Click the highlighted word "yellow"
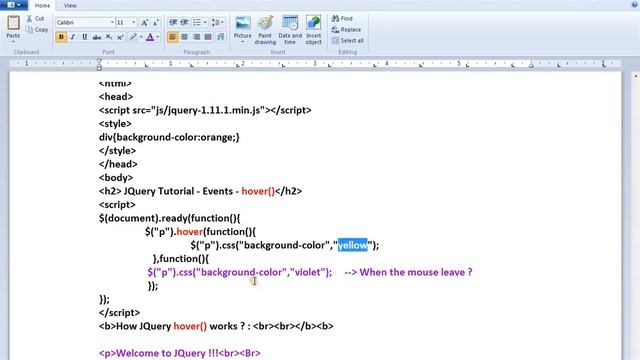The image size is (640, 360). 353,245
